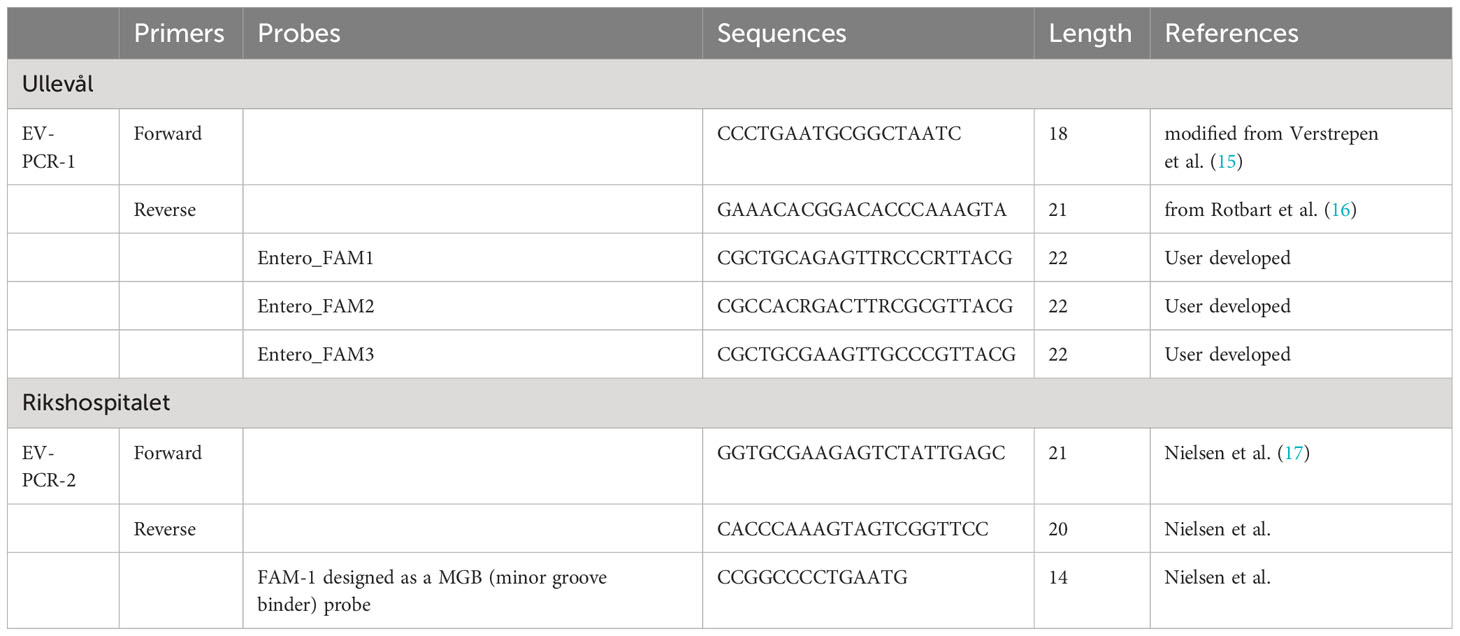Select the EV-PCR-1 assay cell
1460x636 pixels.
(x=63, y=147)
